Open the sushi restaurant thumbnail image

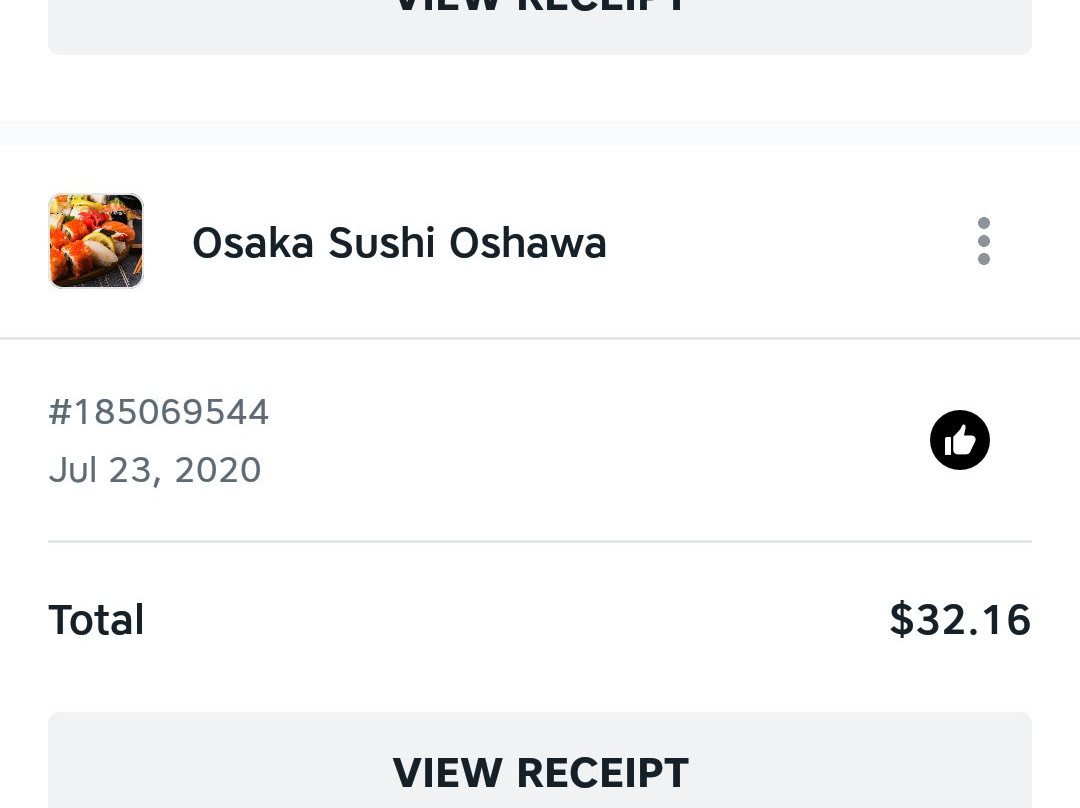tap(96, 240)
